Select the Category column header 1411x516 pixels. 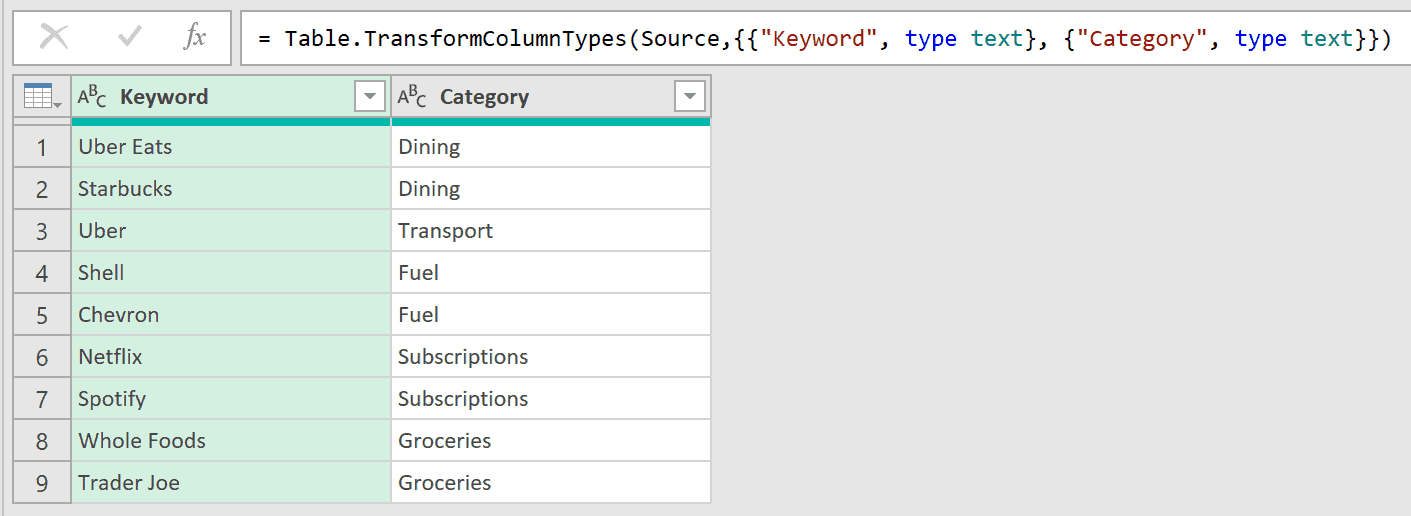[x=551, y=97]
